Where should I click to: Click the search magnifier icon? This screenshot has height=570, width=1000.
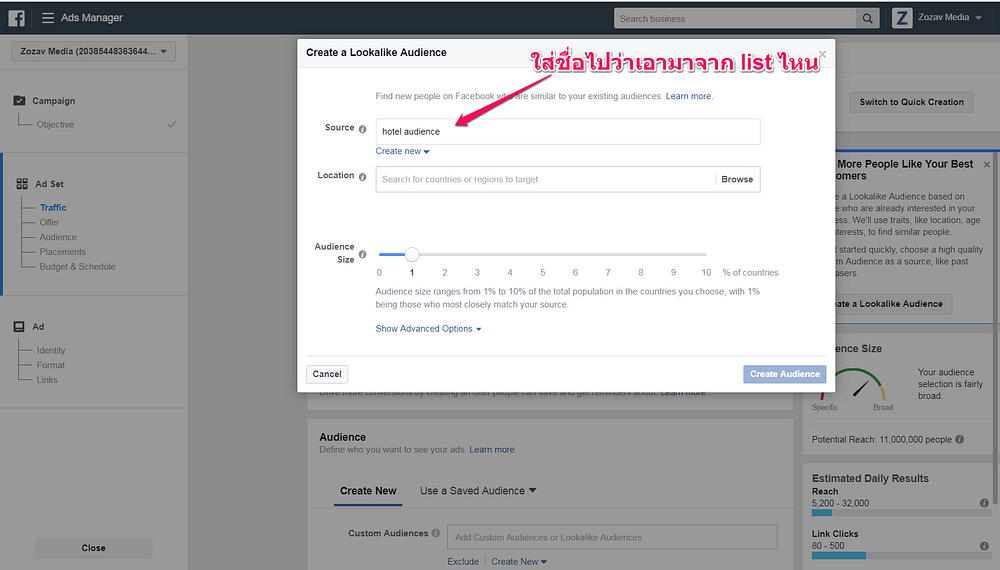tap(867, 18)
